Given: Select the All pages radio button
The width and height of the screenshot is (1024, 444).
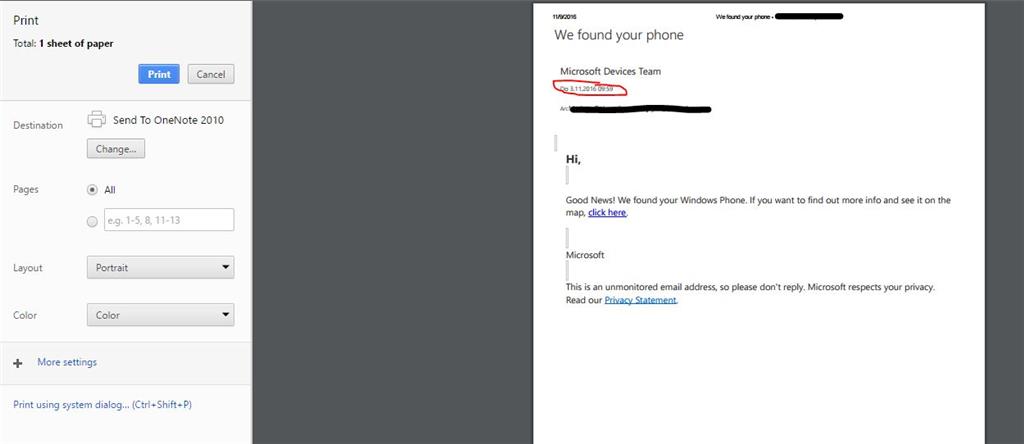Looking at the screenshot, I should (x=92, y=190).
